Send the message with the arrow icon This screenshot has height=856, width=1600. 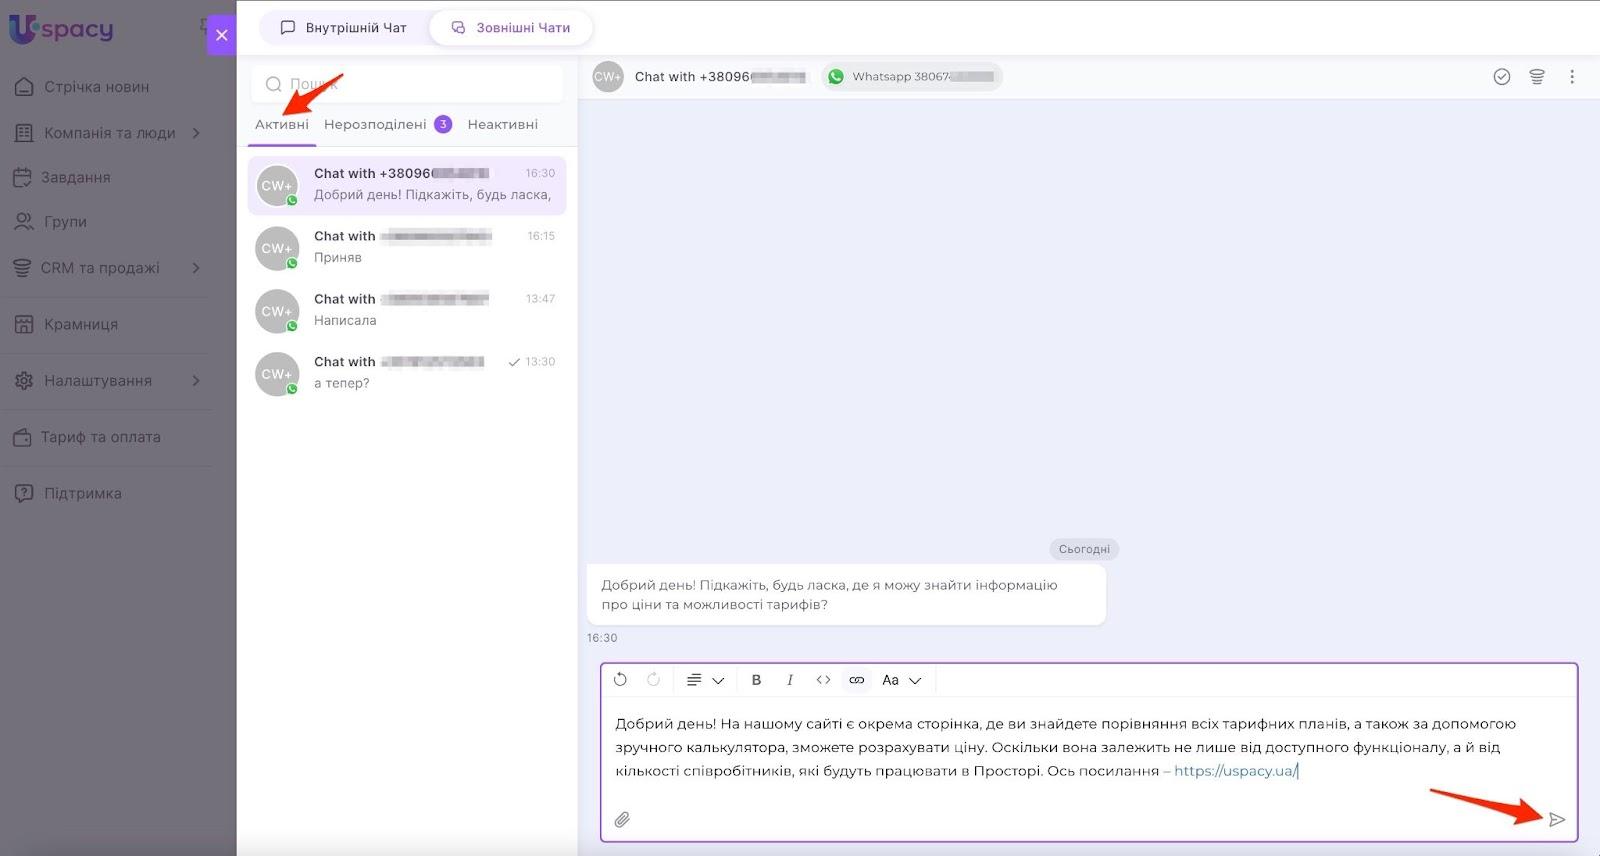(1557, 820)
